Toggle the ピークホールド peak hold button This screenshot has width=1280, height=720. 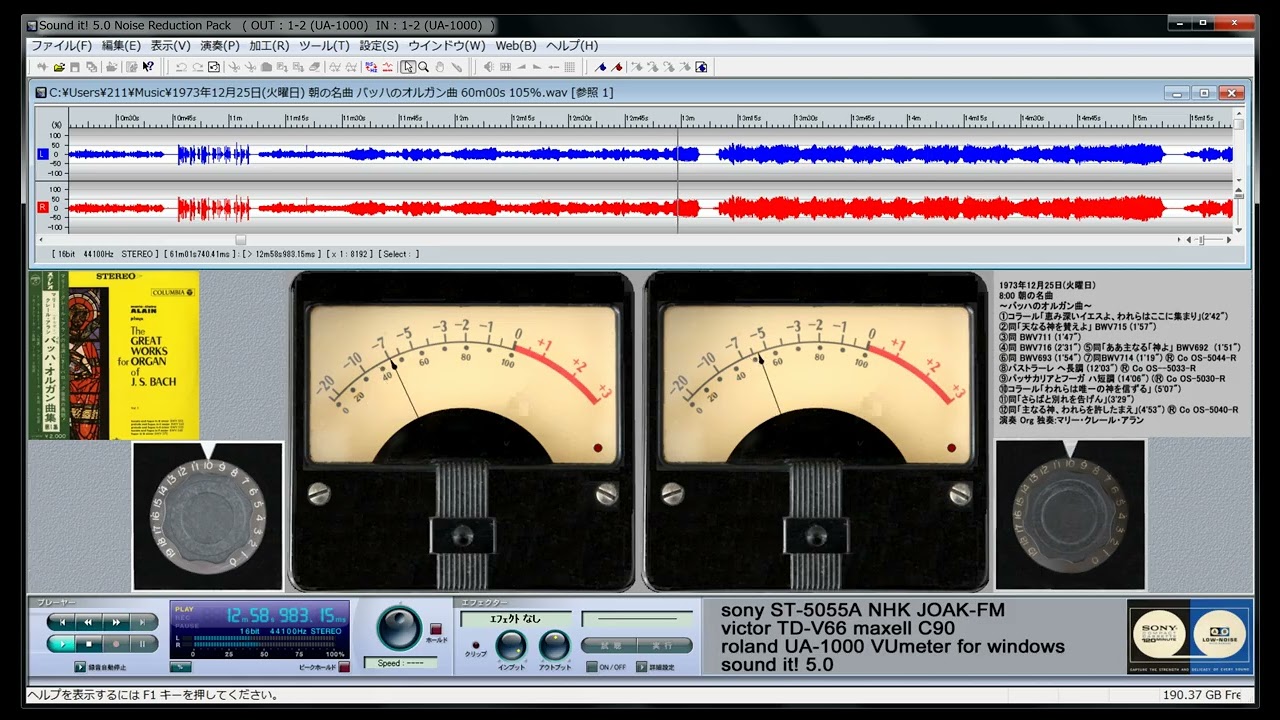pyautogui.click(x=344, y=667)
